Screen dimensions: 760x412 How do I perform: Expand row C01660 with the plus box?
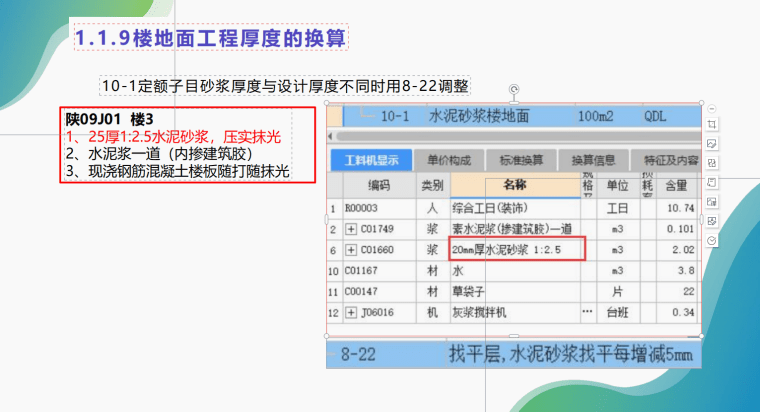(350, 250)
